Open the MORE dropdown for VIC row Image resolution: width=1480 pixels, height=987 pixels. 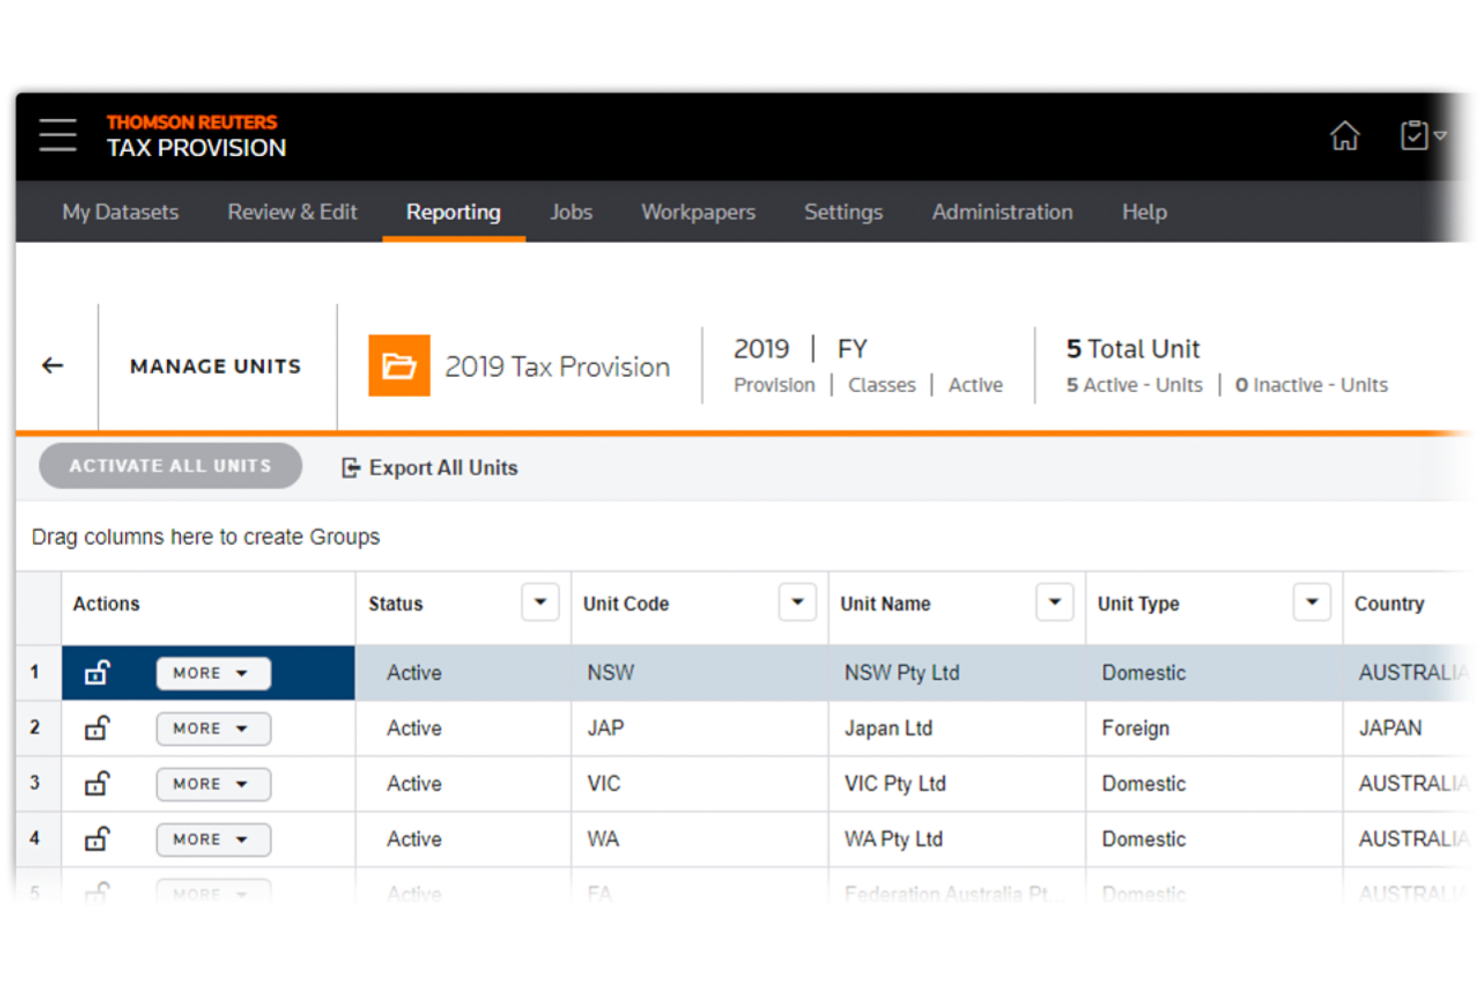point(213,784)
